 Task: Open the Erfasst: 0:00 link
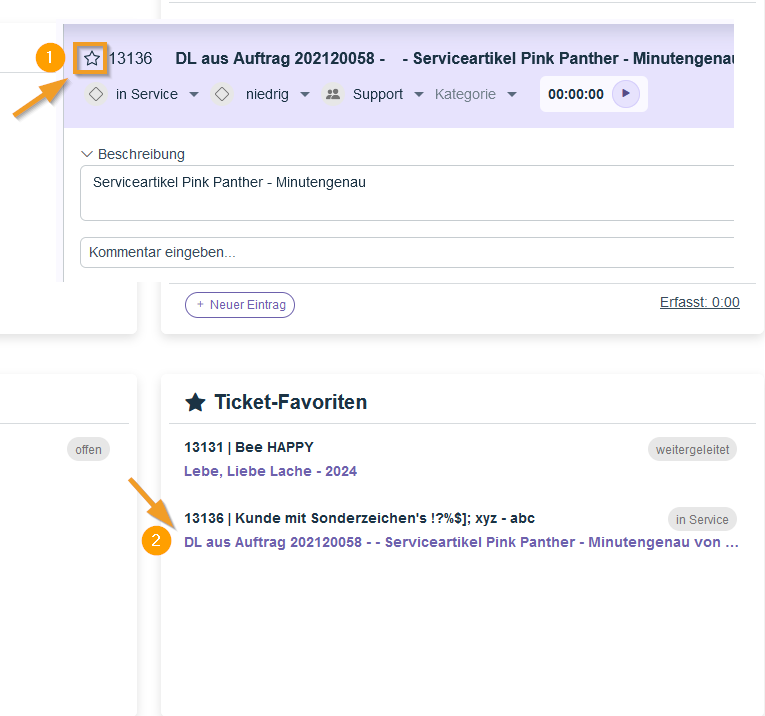[x=699, y=302]
